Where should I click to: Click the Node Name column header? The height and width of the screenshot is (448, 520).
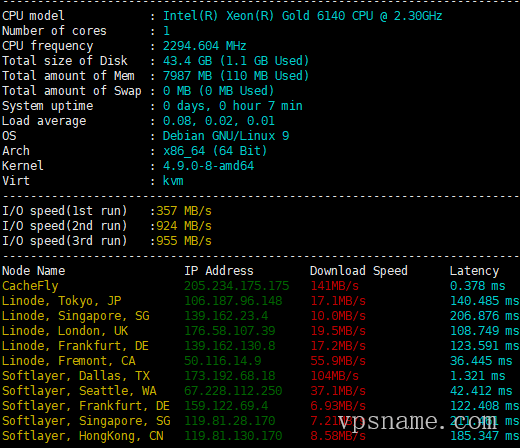tap(34, 271)
